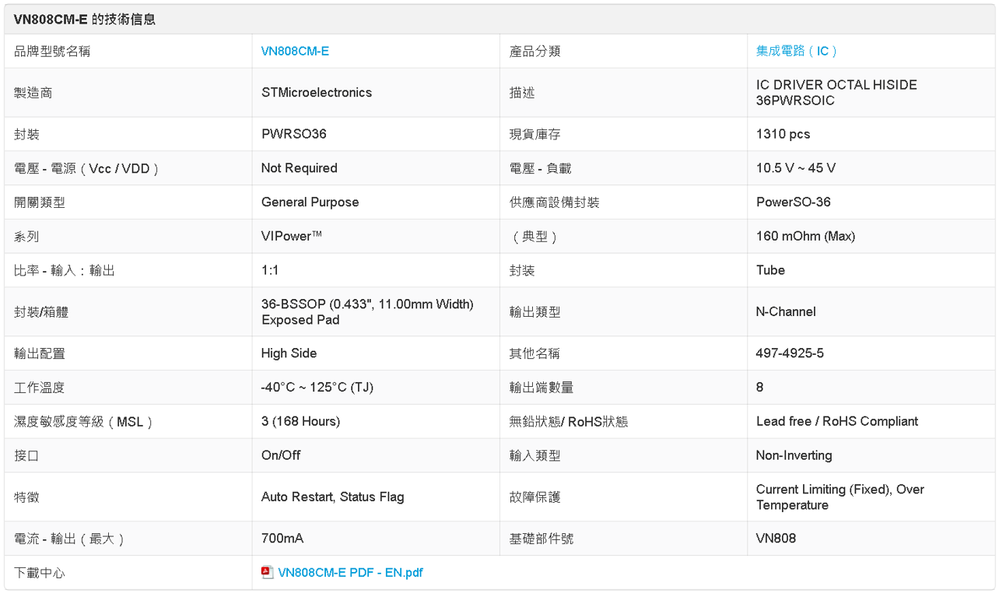Select the 輸出配置 label
This screenshot has width=999, height=594.
pos(40,353)
